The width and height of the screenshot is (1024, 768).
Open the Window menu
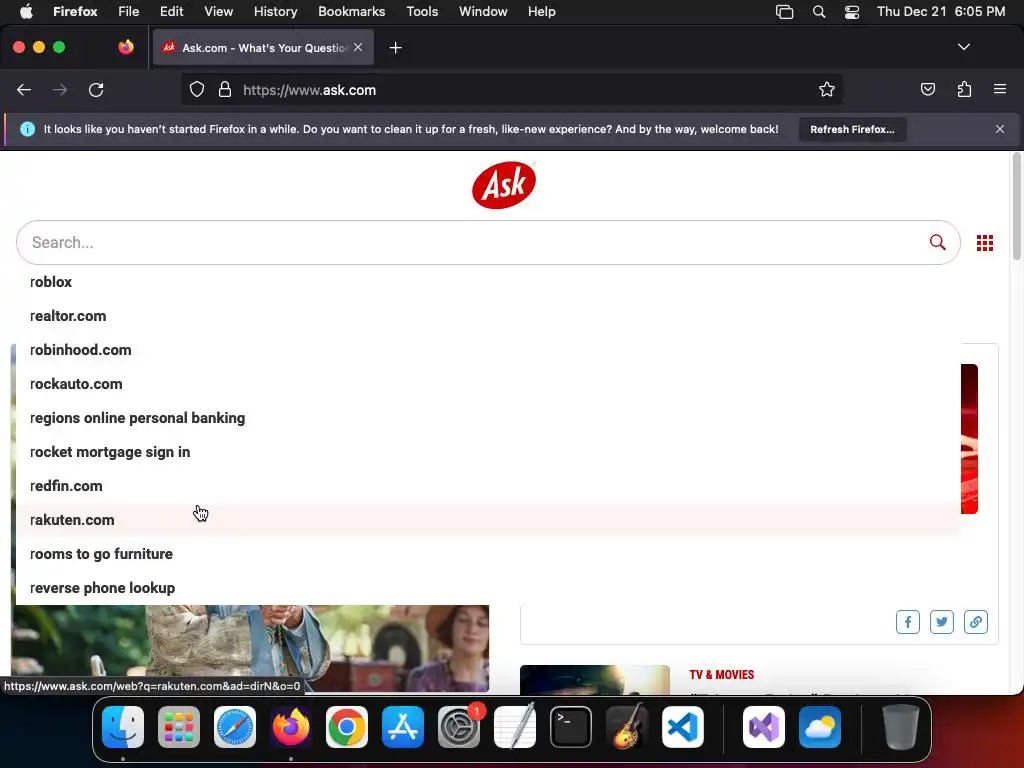pyautogui.click(x=483, y=12)
